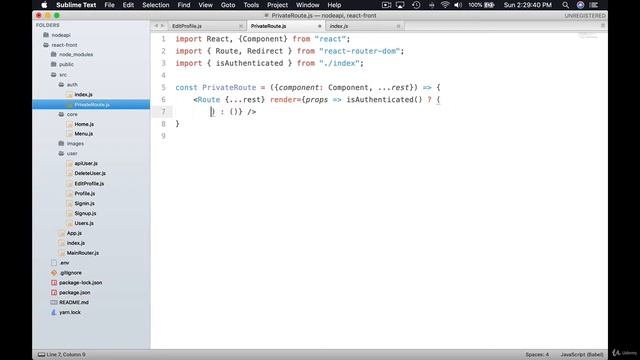Open App.js in sidebar

coord(74,233)
